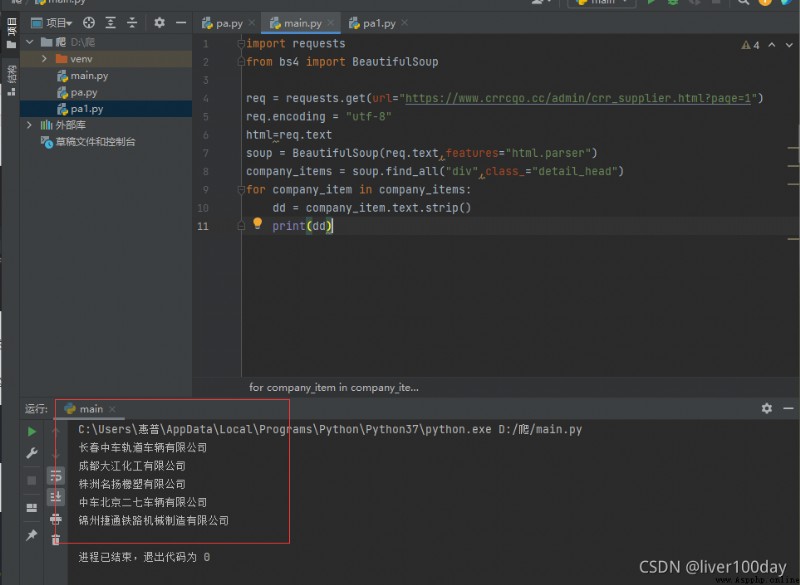Collapse the 爬 root project folder
This screenshot has height=585, width=800.
pyautogui.click(x=30, y=42)
